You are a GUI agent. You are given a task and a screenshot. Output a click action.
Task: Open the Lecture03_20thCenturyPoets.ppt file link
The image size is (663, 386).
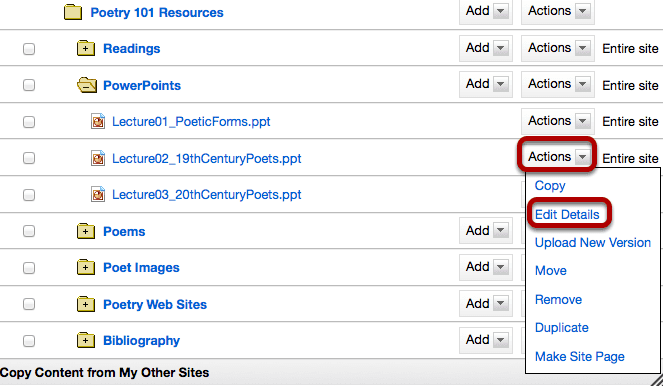(206, 194)
